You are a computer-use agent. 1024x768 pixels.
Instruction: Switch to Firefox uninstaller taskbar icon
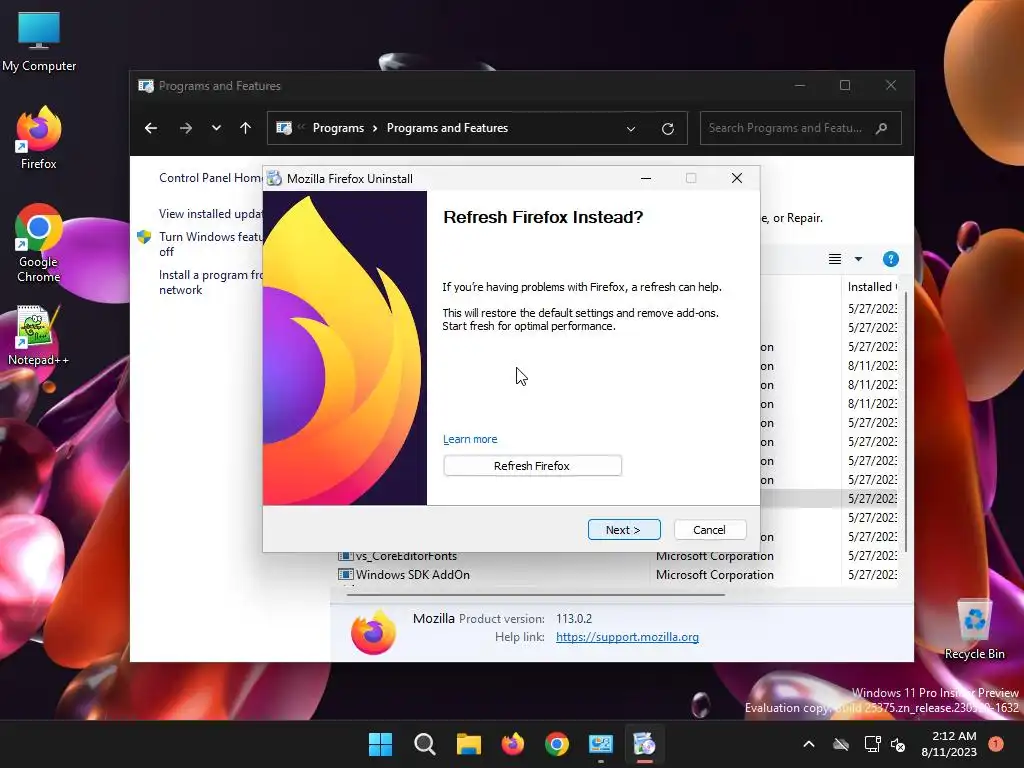pos(645,744)
